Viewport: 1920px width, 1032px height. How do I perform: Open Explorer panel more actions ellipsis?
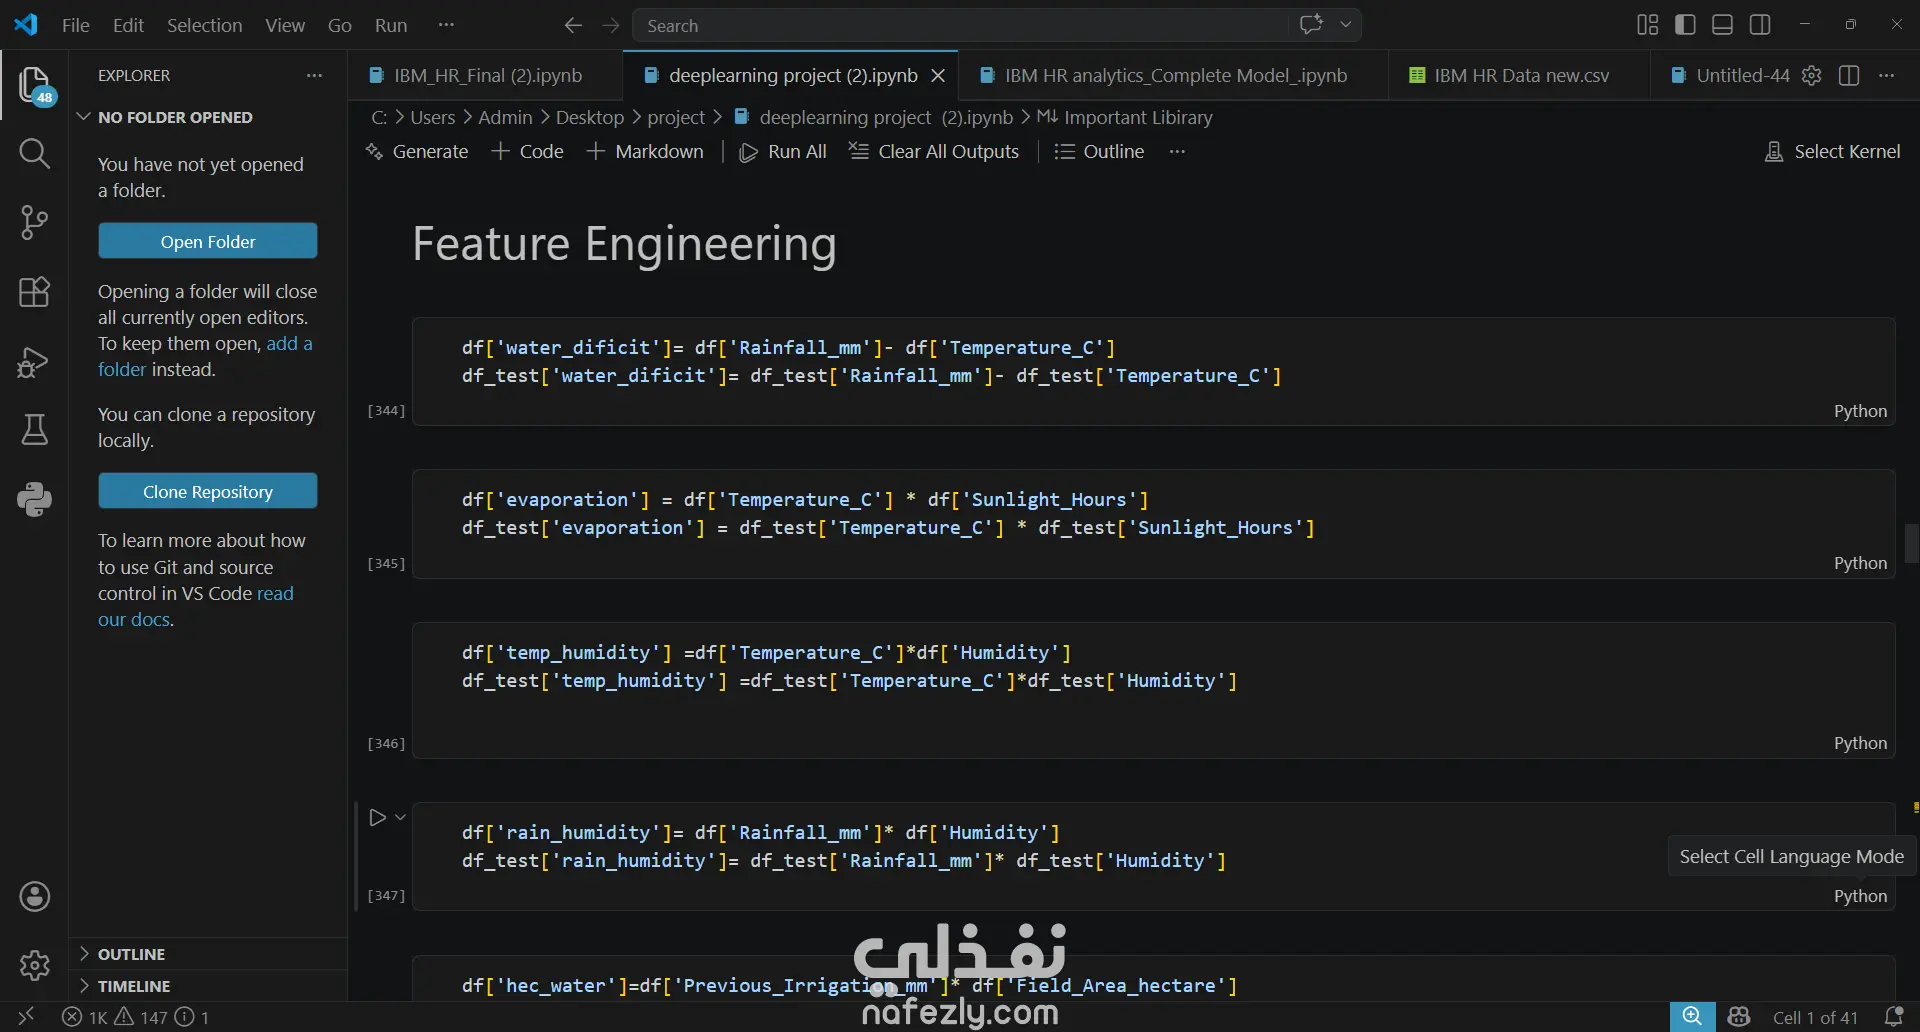click(x=314, y=75)
